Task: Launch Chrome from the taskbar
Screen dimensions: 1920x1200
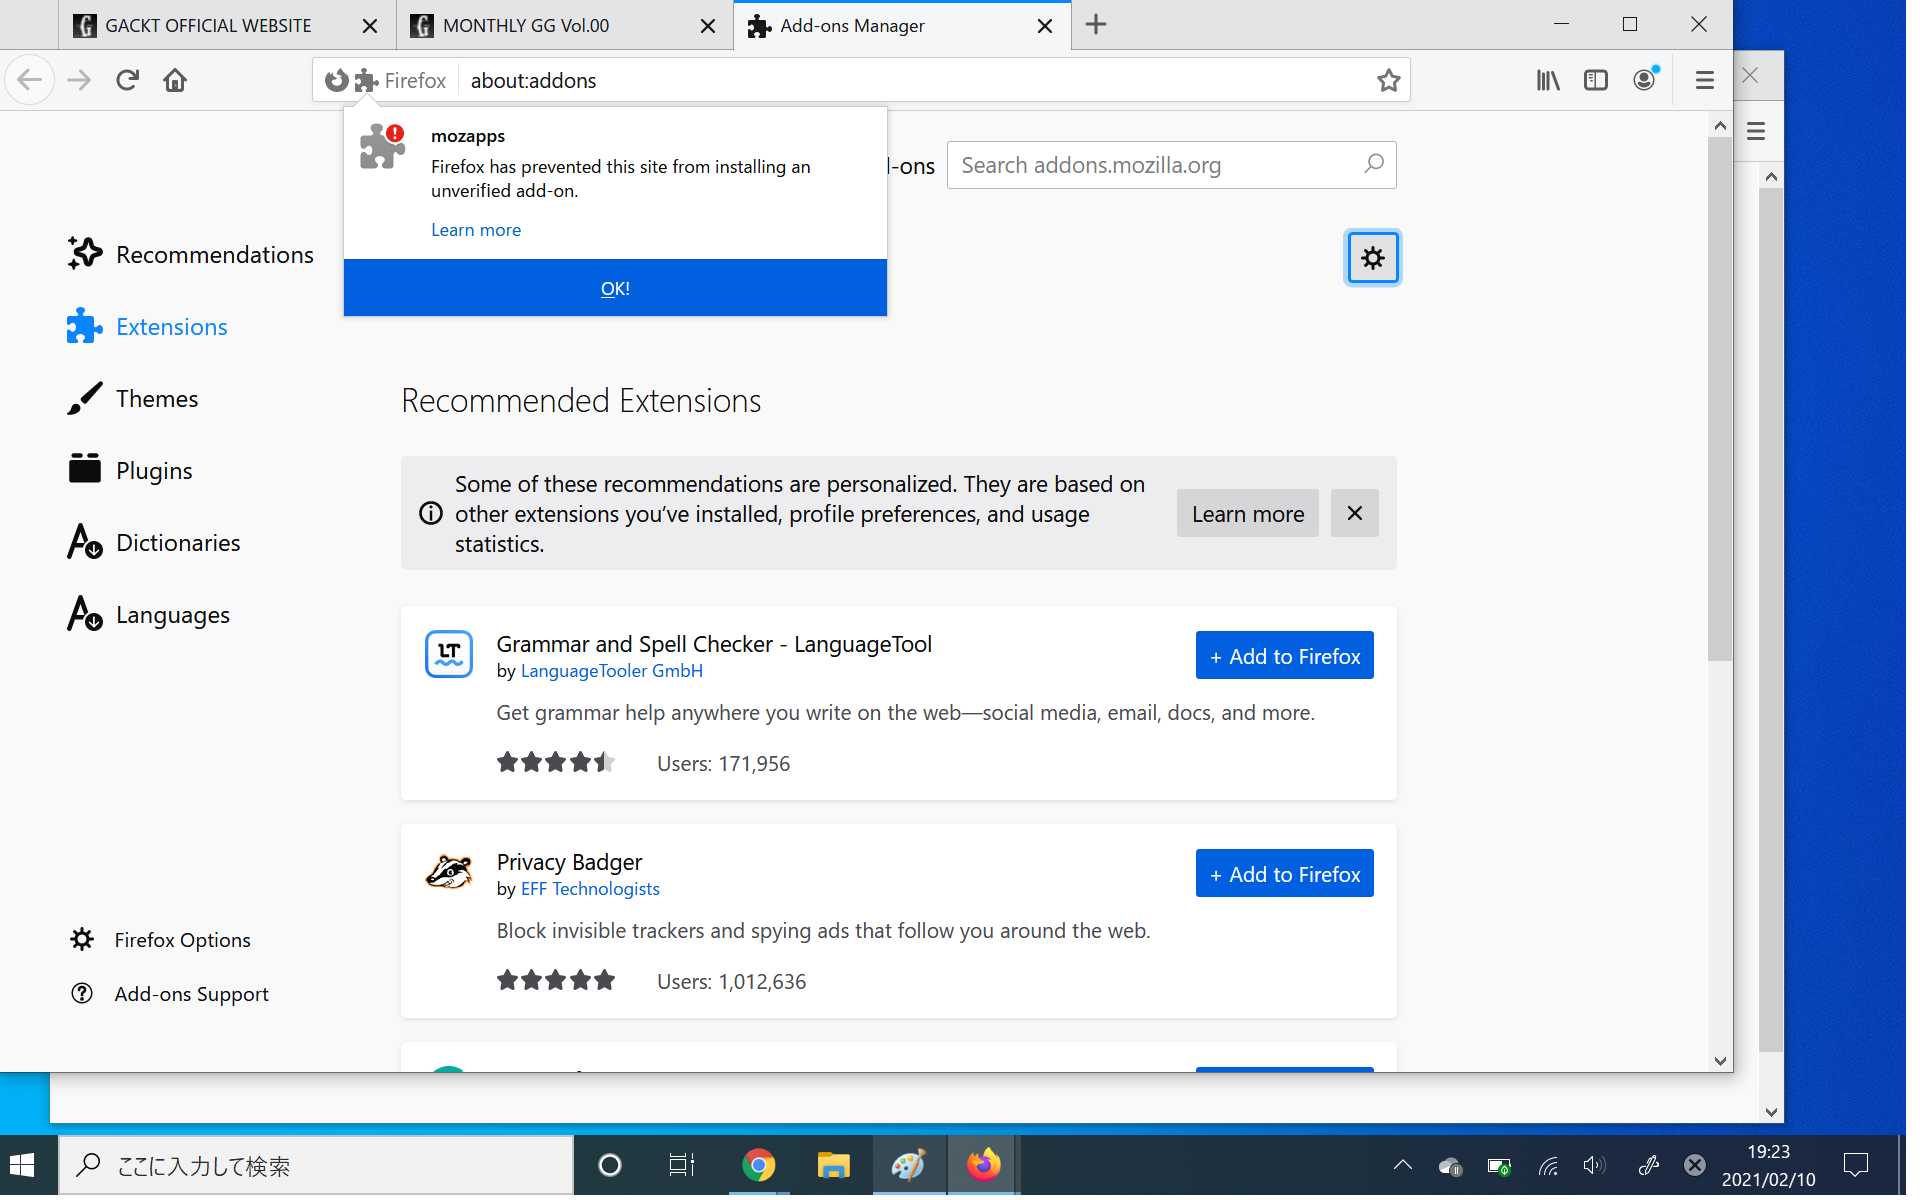Action: [758, 1165]
